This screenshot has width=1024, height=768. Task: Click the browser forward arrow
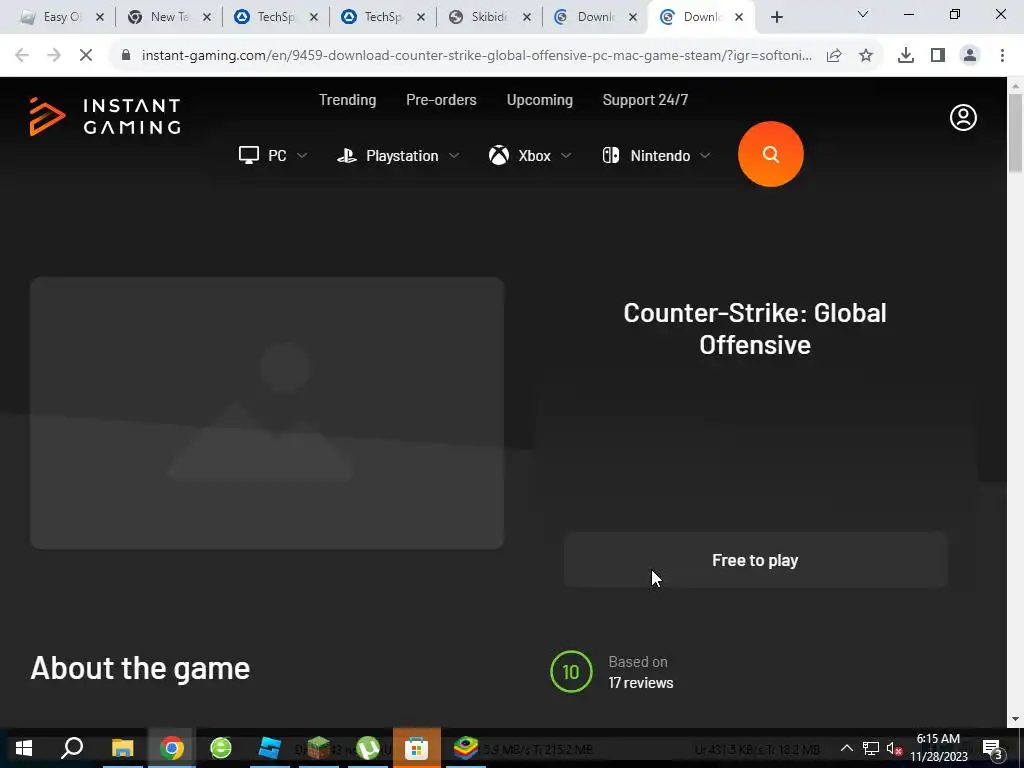(54, 56)
